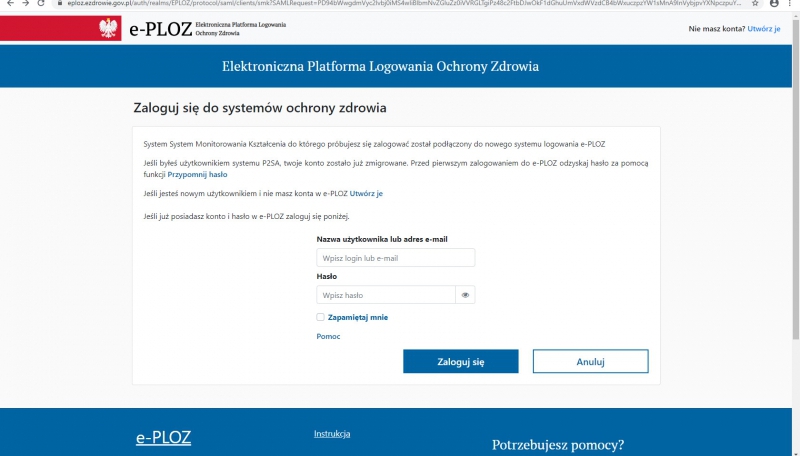Follow the Utwórz je link in info text
Screen dimensions: 800x456
[366, 193]
